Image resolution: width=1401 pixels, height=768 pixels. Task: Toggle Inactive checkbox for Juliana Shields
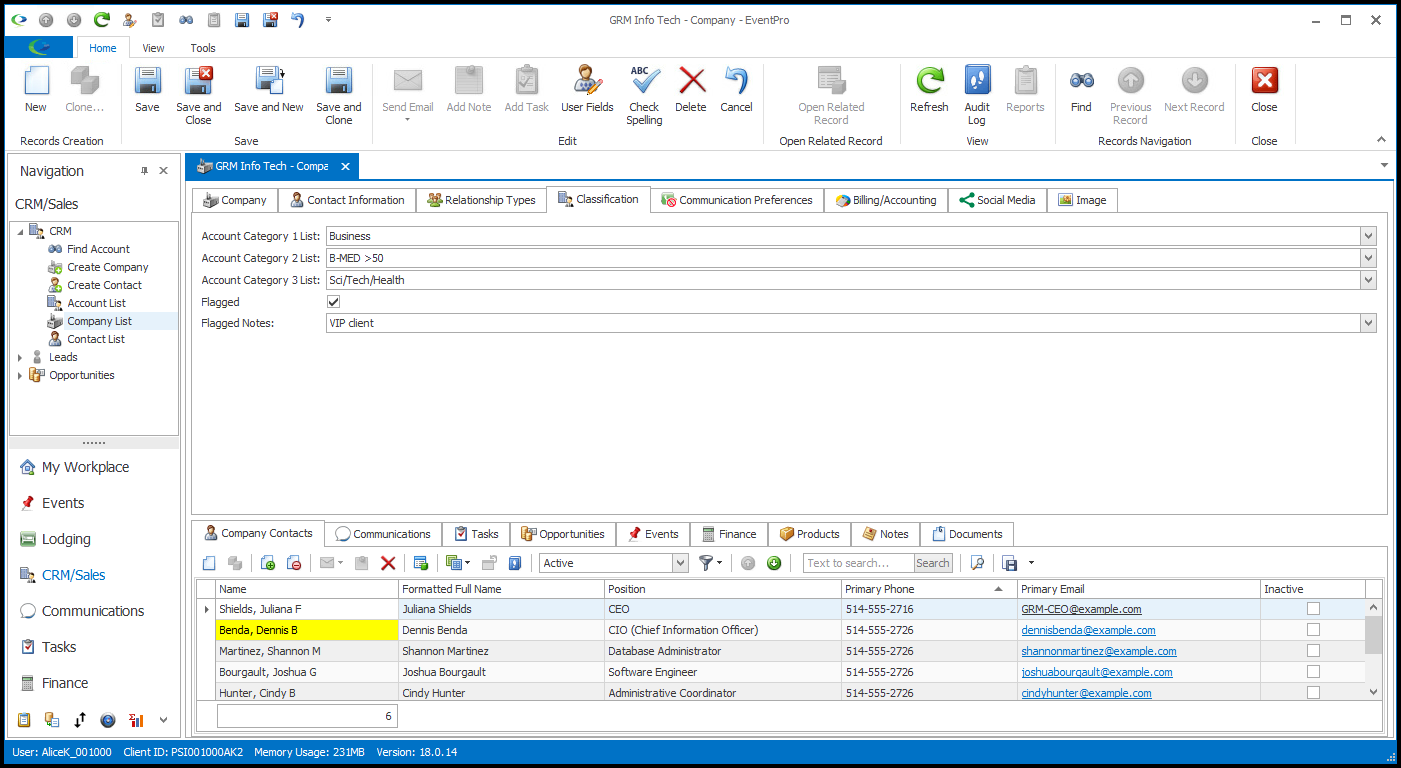point(1313,609)
